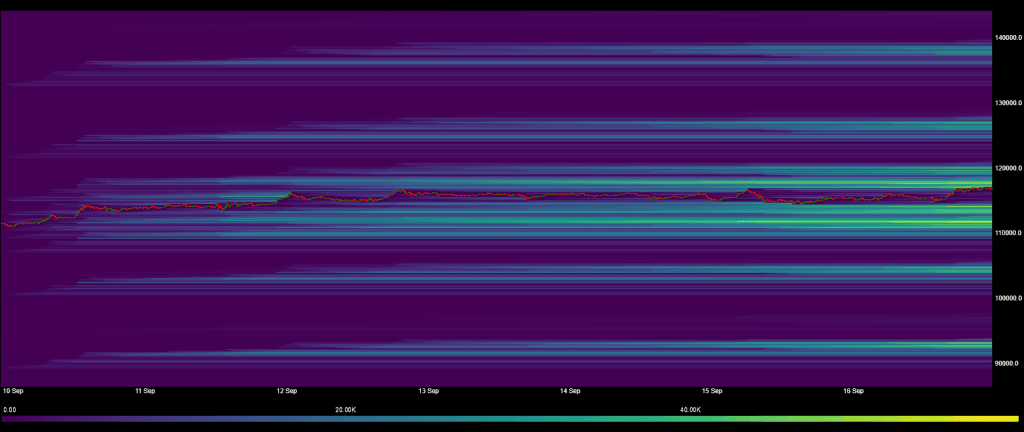Image resolution: width=1024 pixels, height=432 pixels.
Task: Click the 15 Sep time axis label
Action: 712,391
